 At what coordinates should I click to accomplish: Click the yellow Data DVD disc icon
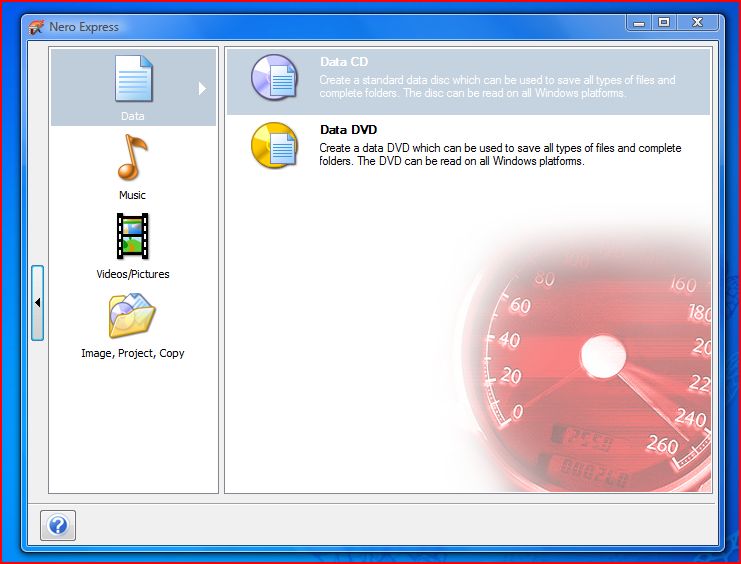[275, 145]
